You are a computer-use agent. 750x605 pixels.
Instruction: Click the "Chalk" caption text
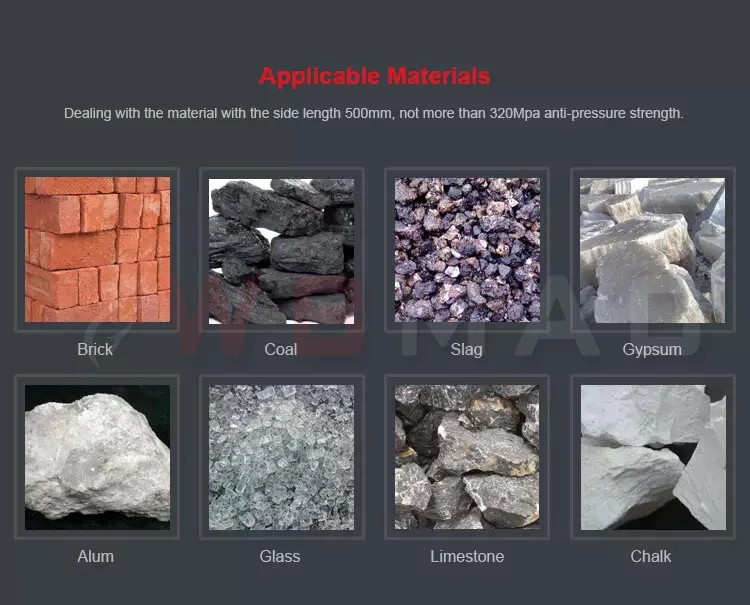651,557
